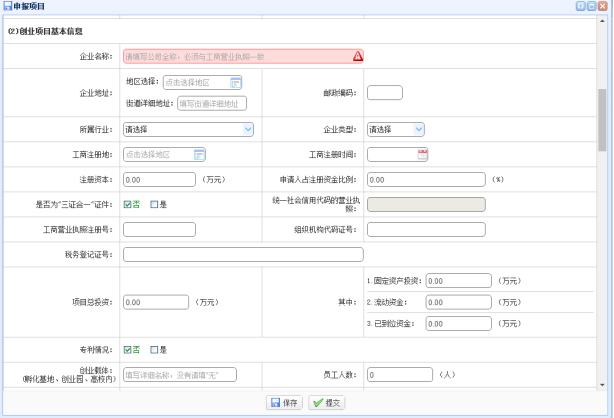The width and height of the screenshot is (614, 418).
Task: Click the green checkmark icon on 提交
Action: point(317,402)
